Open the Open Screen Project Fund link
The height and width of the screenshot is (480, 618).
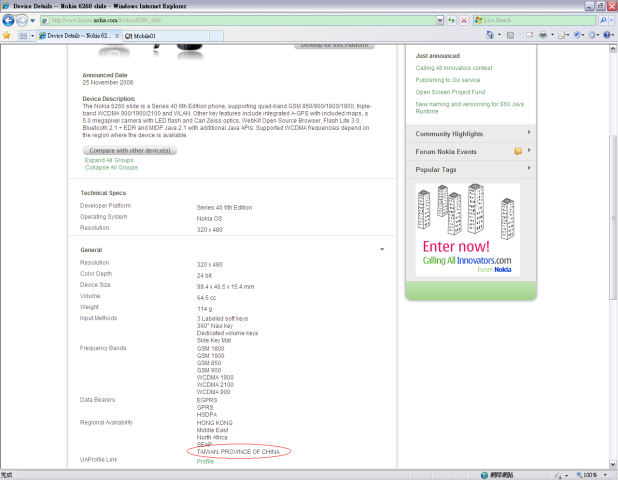click(450, 92)
